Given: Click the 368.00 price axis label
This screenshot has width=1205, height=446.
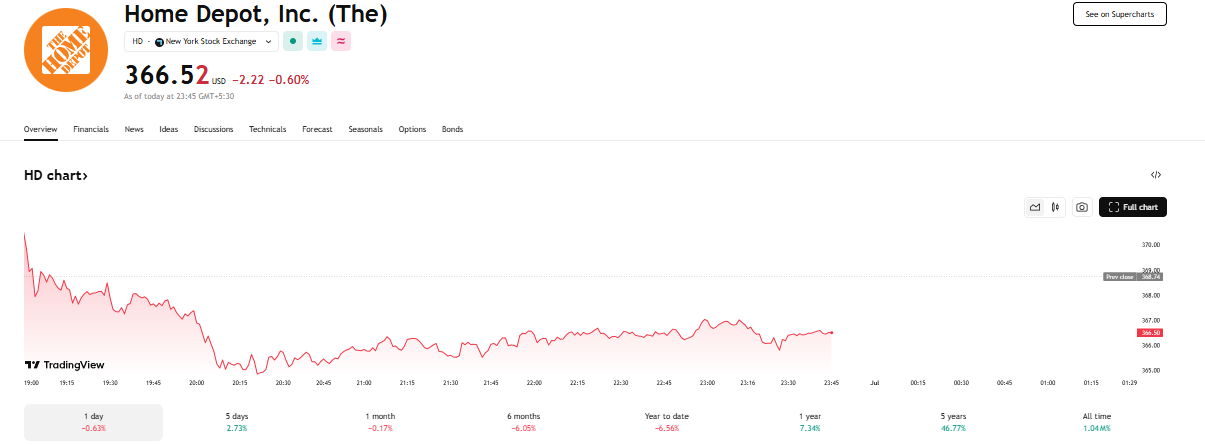Looking at the screenshot, I should (x=1151, y=295).
